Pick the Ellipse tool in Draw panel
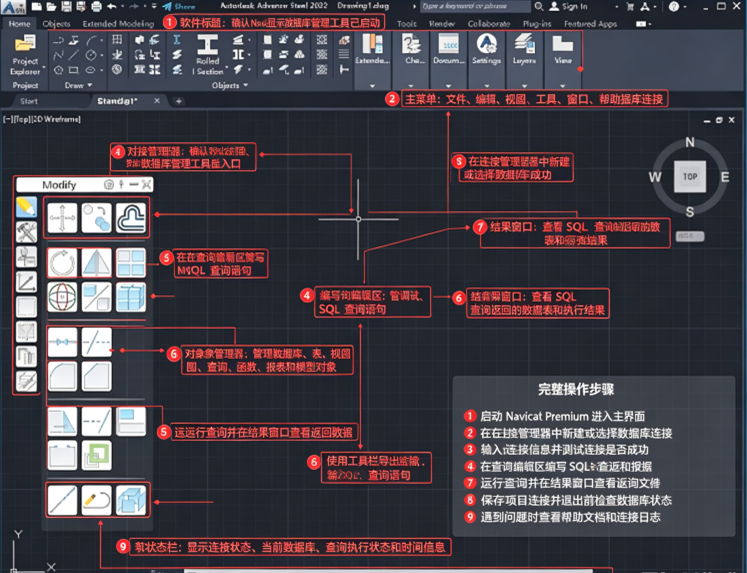747x573 pixels. point(90,70)
